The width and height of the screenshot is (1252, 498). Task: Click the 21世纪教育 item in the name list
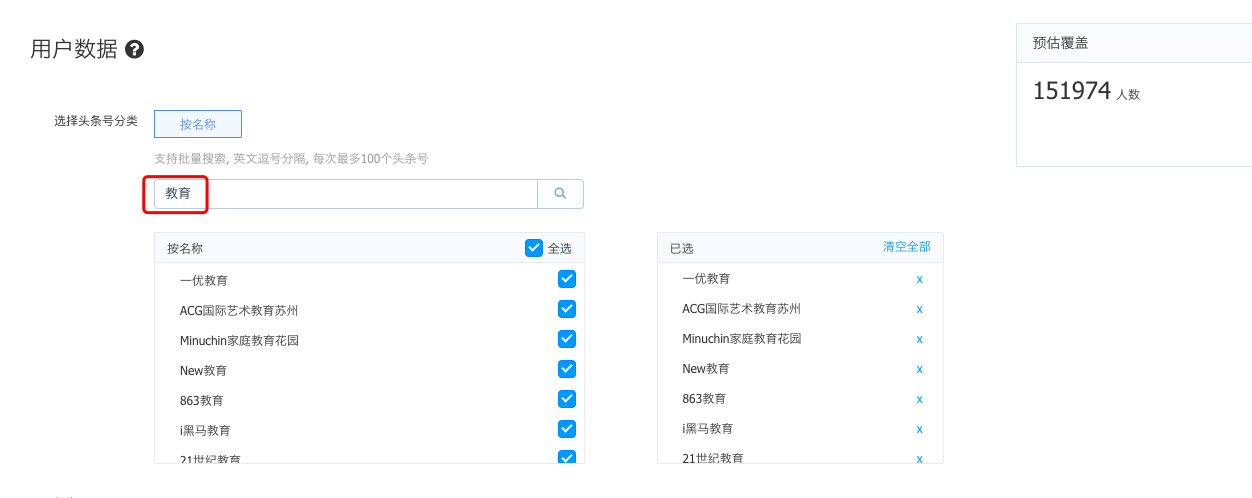coord(210,459)
